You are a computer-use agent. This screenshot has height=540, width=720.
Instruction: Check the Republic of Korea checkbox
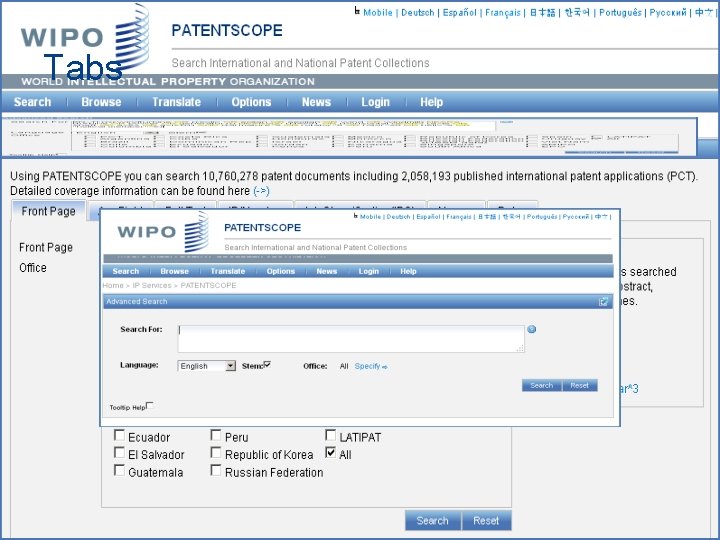(x=216, y=453)
